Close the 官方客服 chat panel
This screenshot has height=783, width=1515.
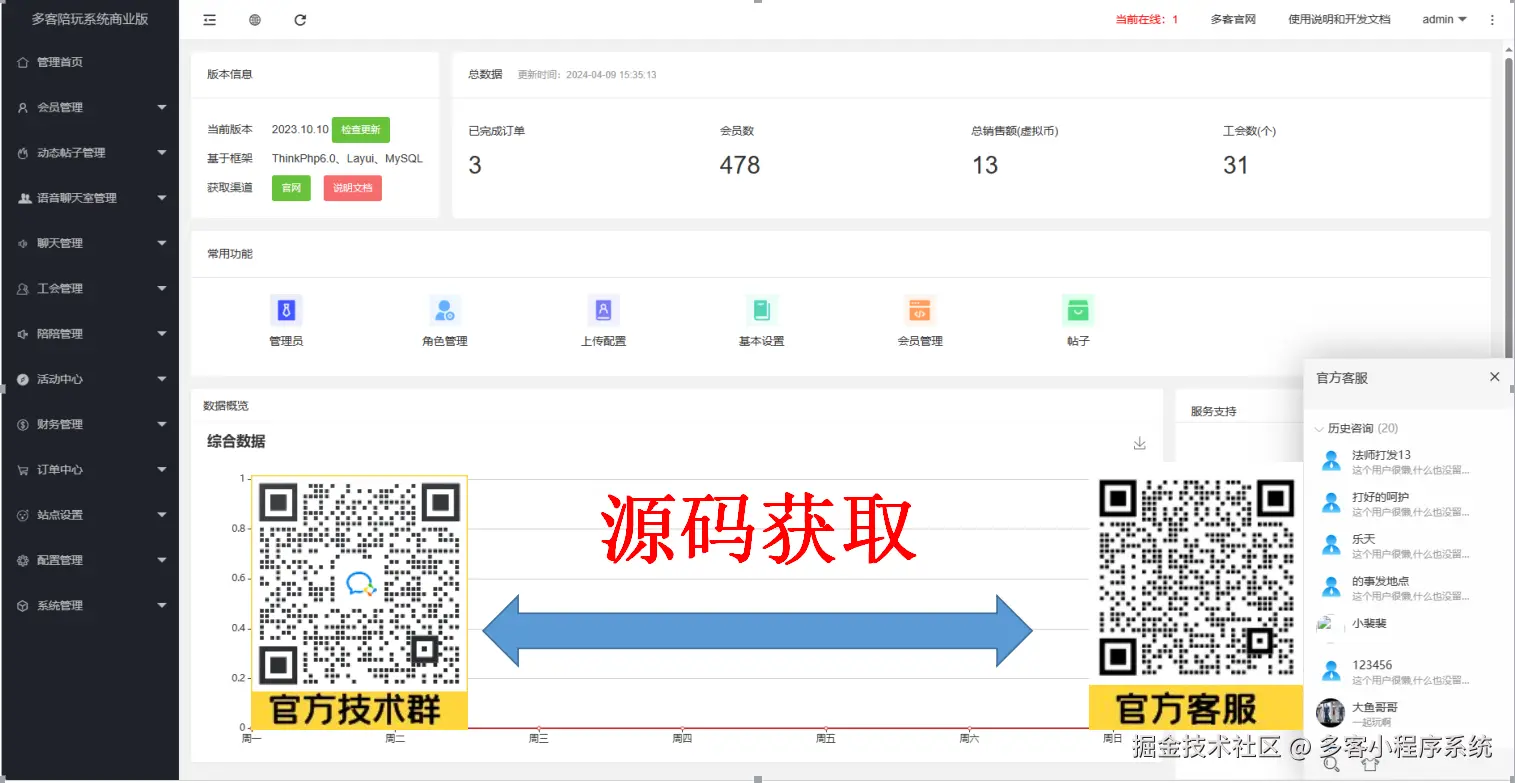pyautogui.click(x=1494, y=377)
